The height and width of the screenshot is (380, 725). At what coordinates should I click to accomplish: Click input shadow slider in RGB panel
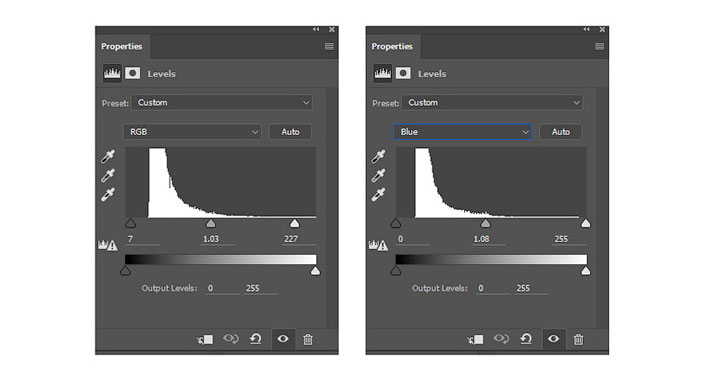pos(130,224)
